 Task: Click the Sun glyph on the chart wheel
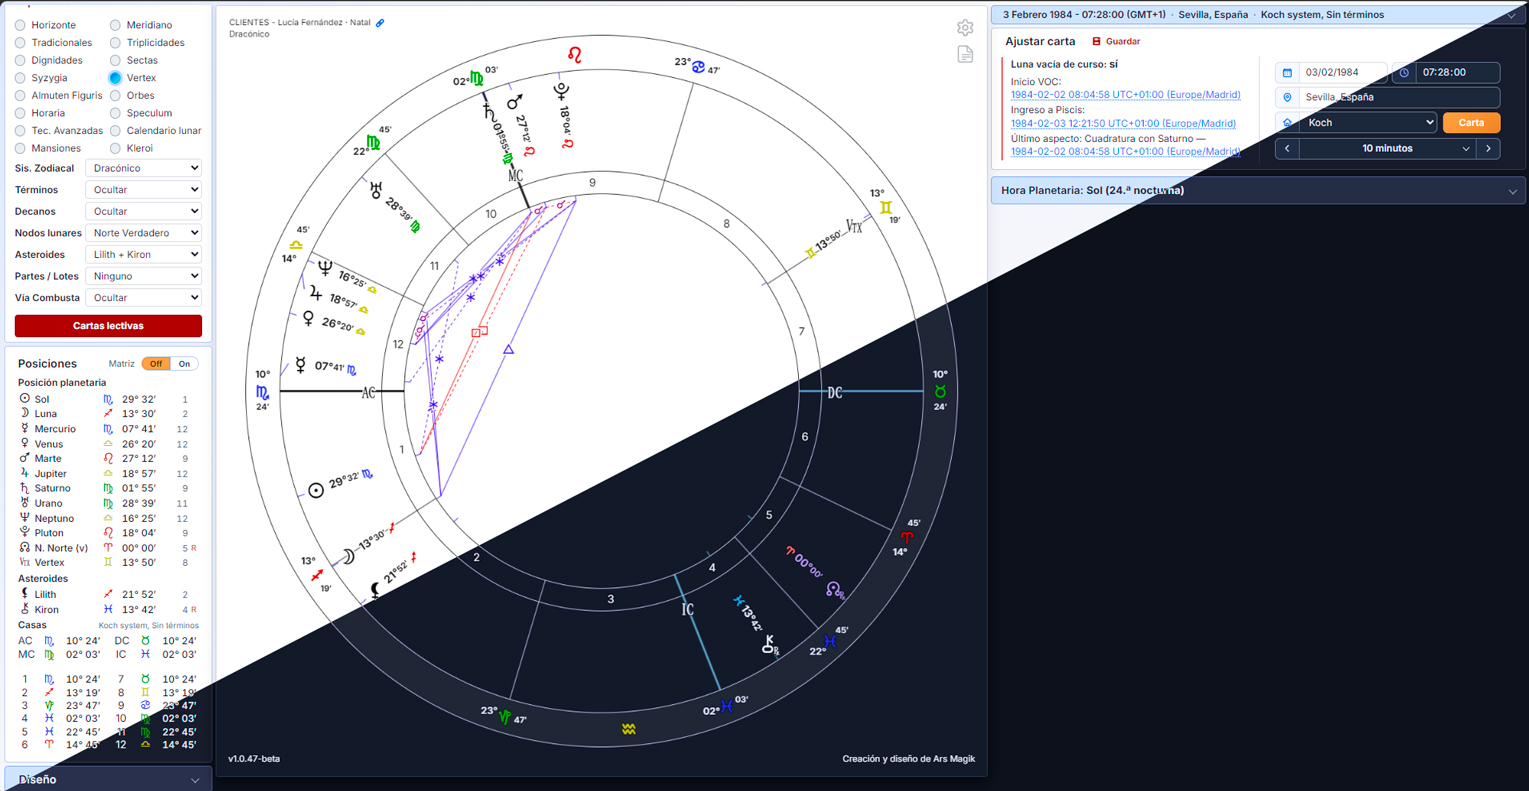point(316,490)
